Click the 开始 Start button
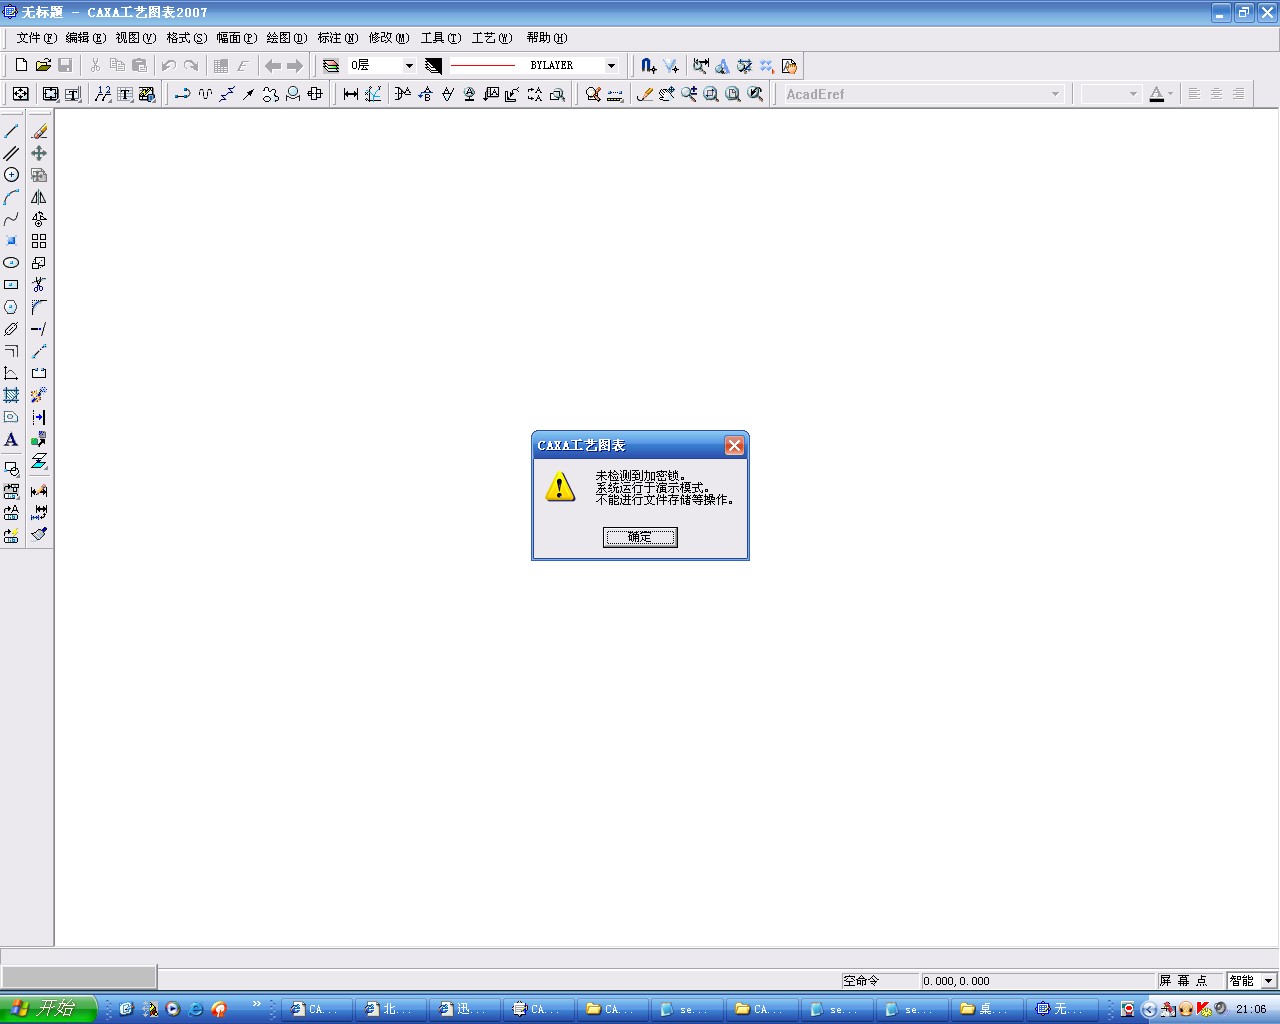Viewport: 1280px width, 1024px height. [x=48, y=1009]
